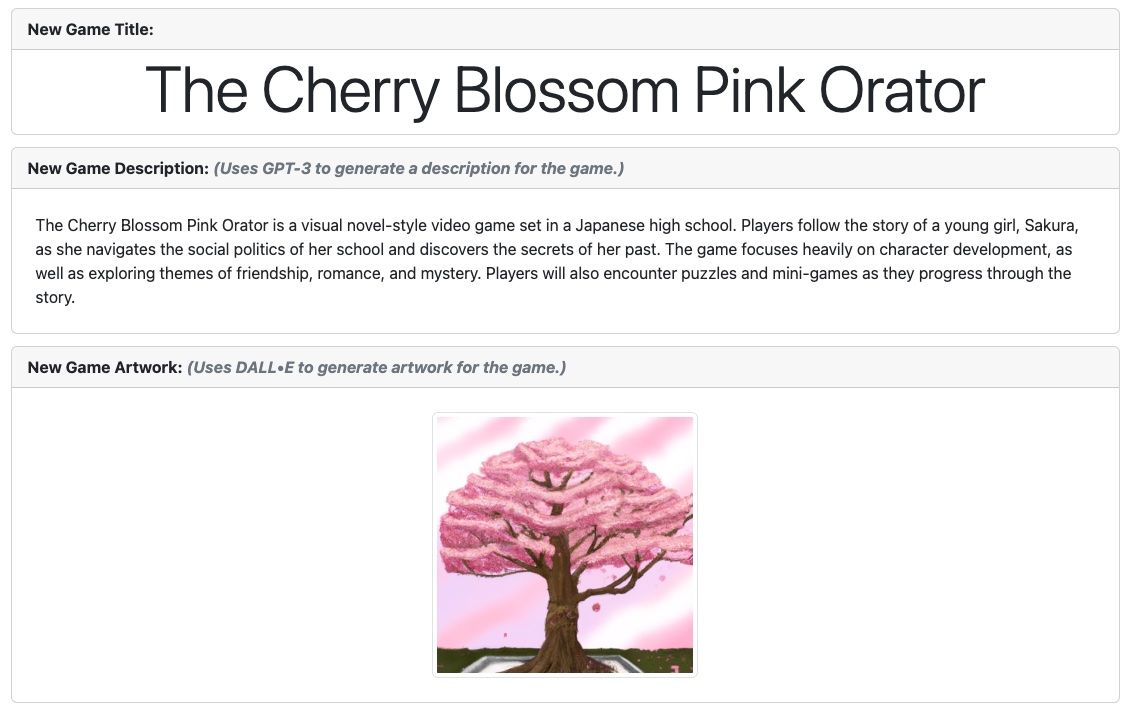This screenshot has width=1132, height=710.
Task: Click the "New Game Title:" label
Action: pos(90,29)
